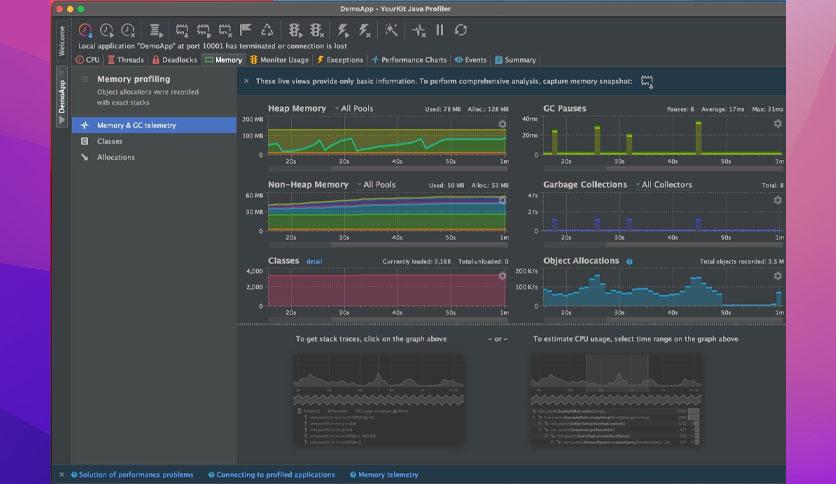Open the GC Pauses graph settings gear
The image size is (836, 484).
click(x=778, y=124)
